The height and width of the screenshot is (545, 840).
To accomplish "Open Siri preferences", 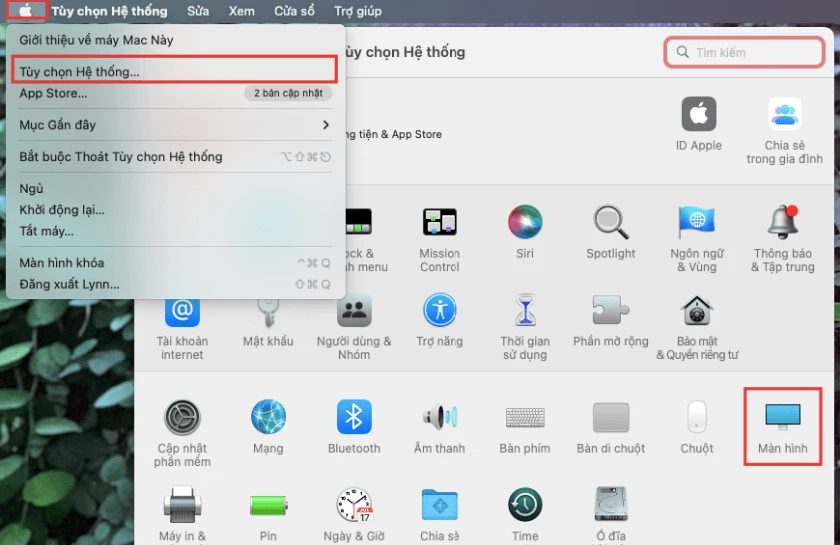I will pyautogui.click(x=525, y=232).
